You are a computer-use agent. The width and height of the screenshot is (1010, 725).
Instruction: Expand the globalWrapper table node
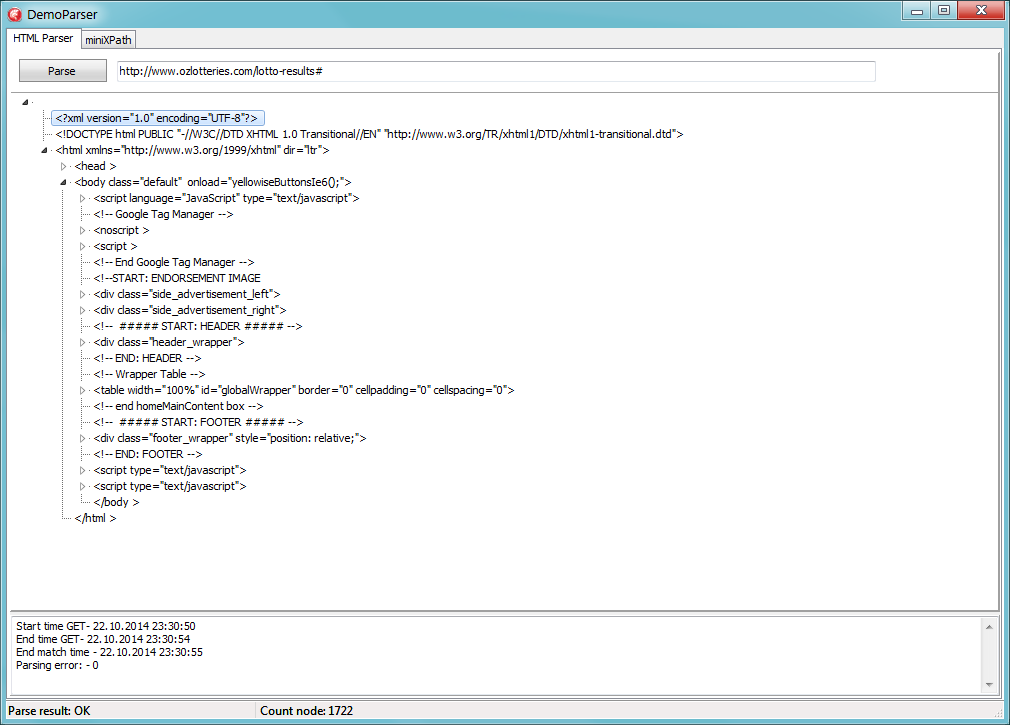[82, 390]
